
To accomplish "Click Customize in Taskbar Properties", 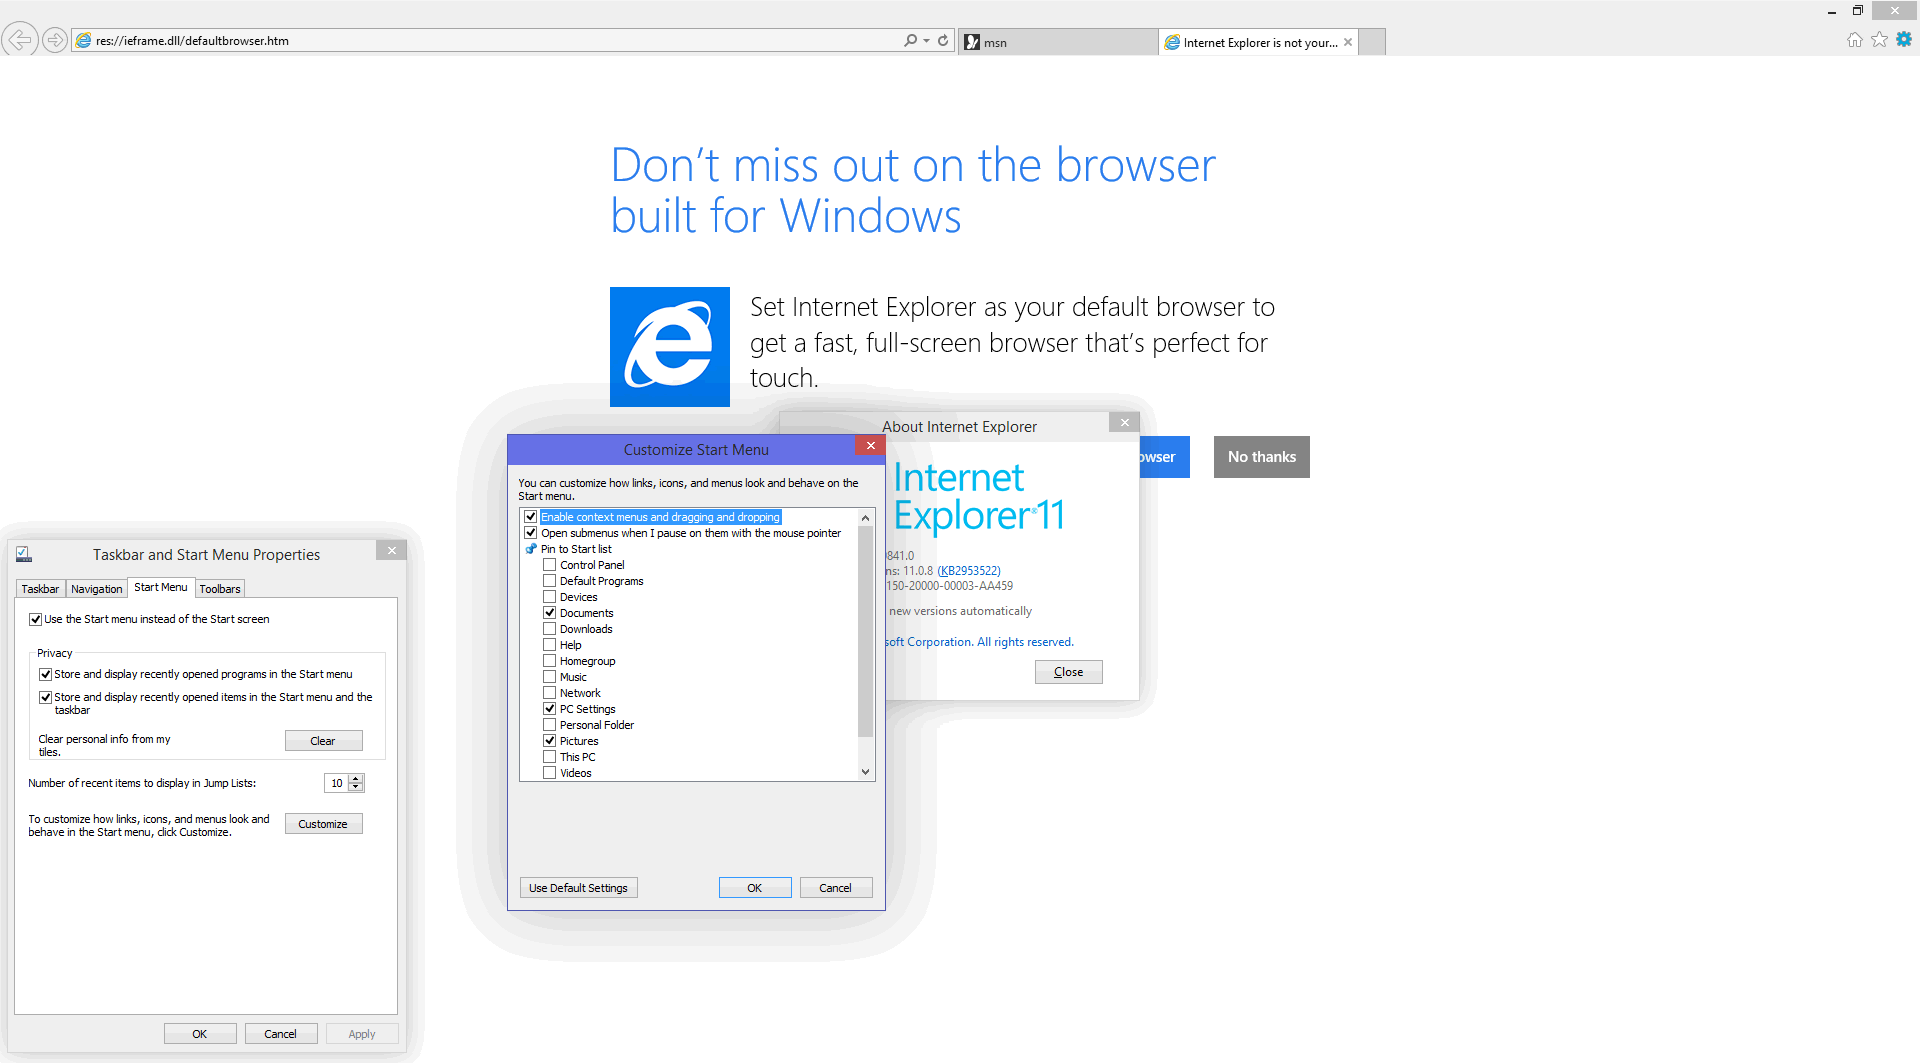I will click(x=323, y=824).
